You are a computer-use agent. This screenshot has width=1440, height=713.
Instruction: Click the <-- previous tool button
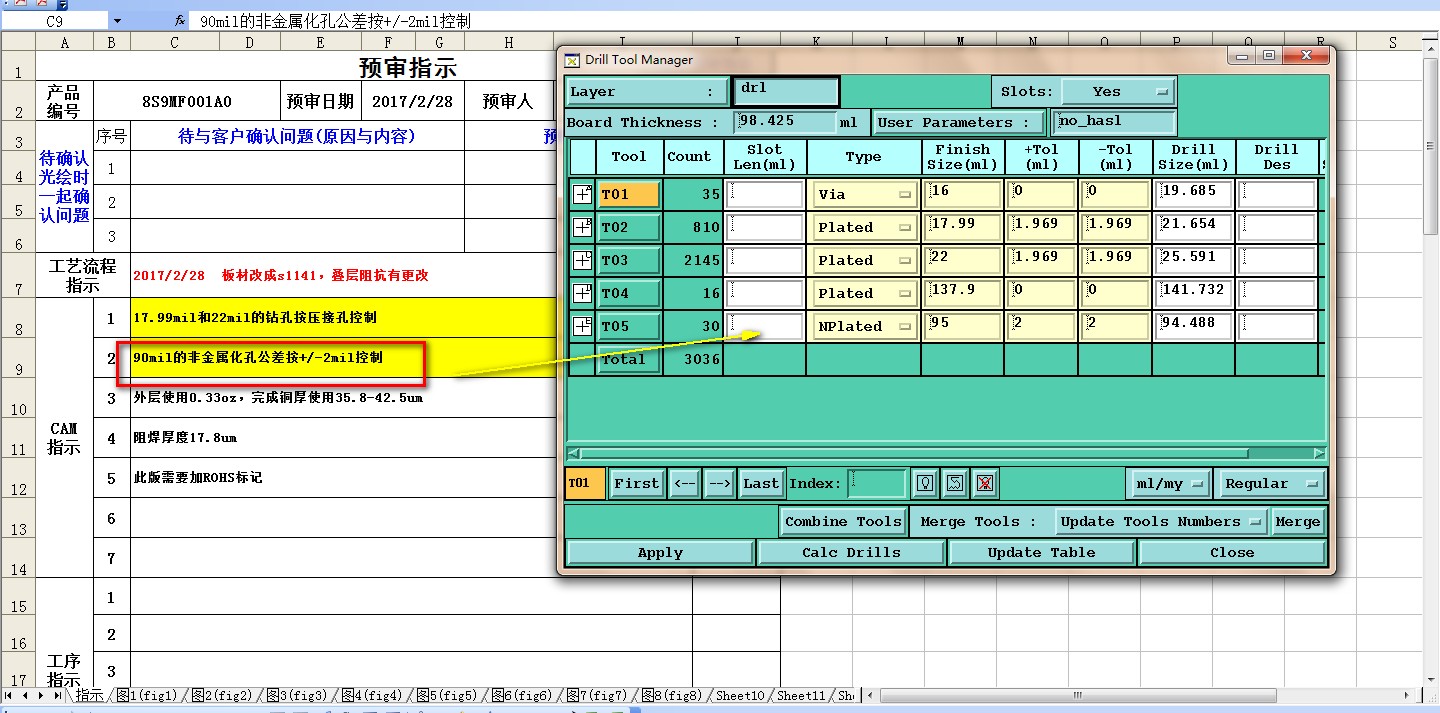[x=684, y=483]
